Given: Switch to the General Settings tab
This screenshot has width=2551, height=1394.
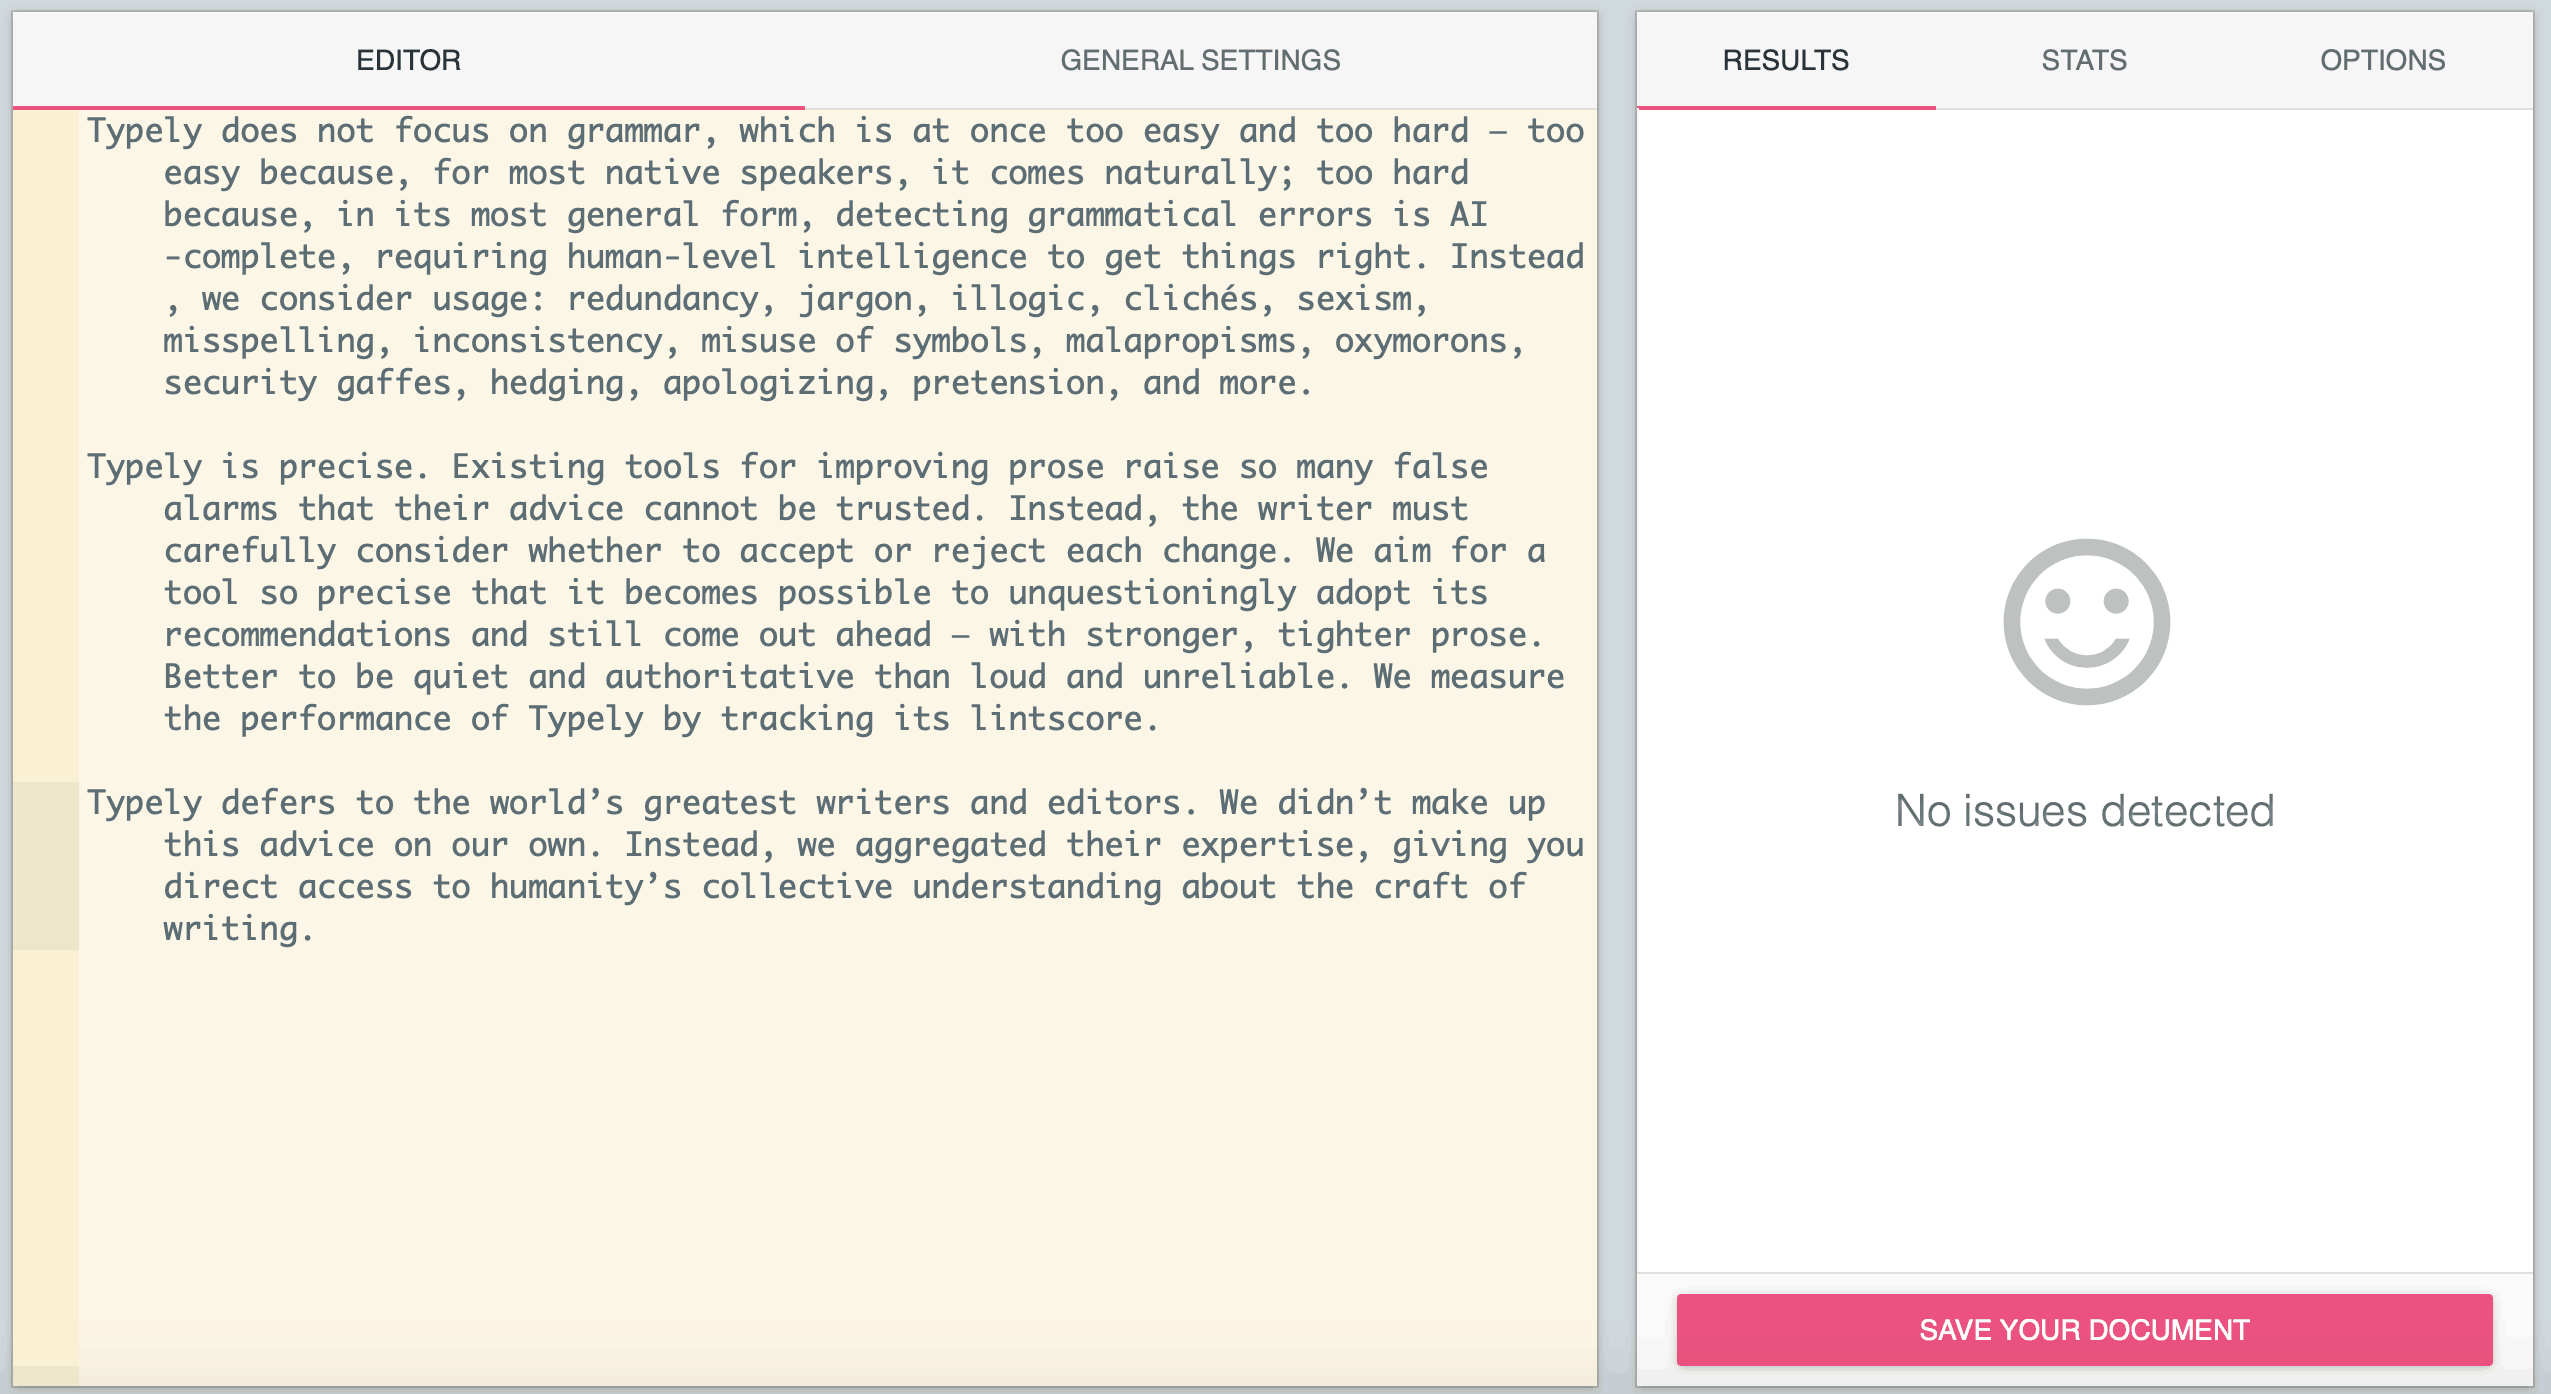Looking at the screenshot, I should coord(1199,60).
